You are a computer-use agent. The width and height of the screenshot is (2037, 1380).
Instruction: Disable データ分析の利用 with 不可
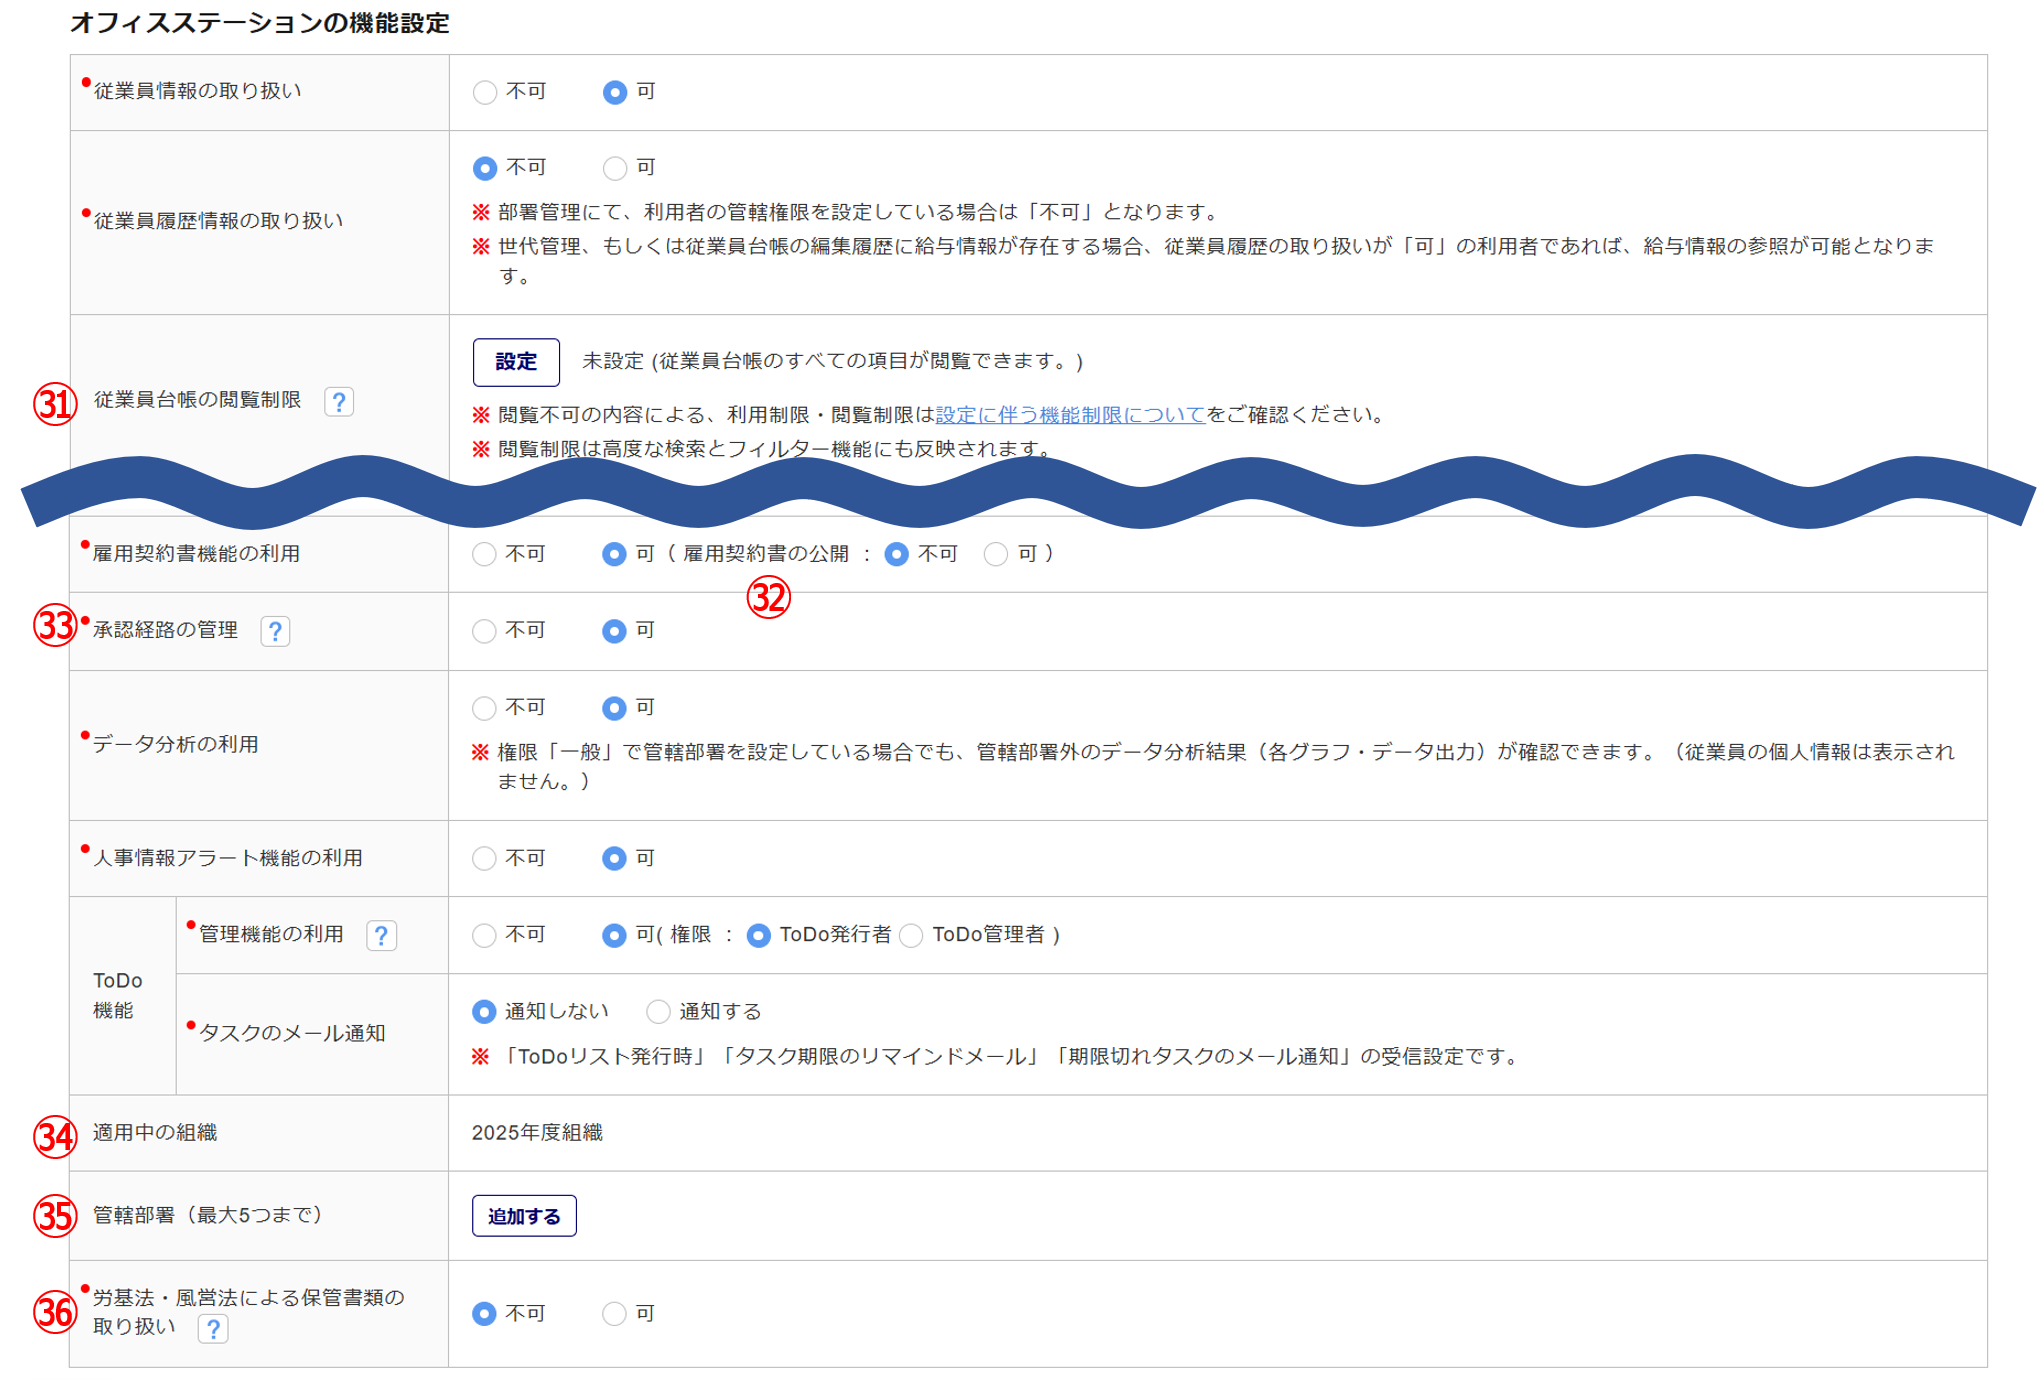coord(484,708)
